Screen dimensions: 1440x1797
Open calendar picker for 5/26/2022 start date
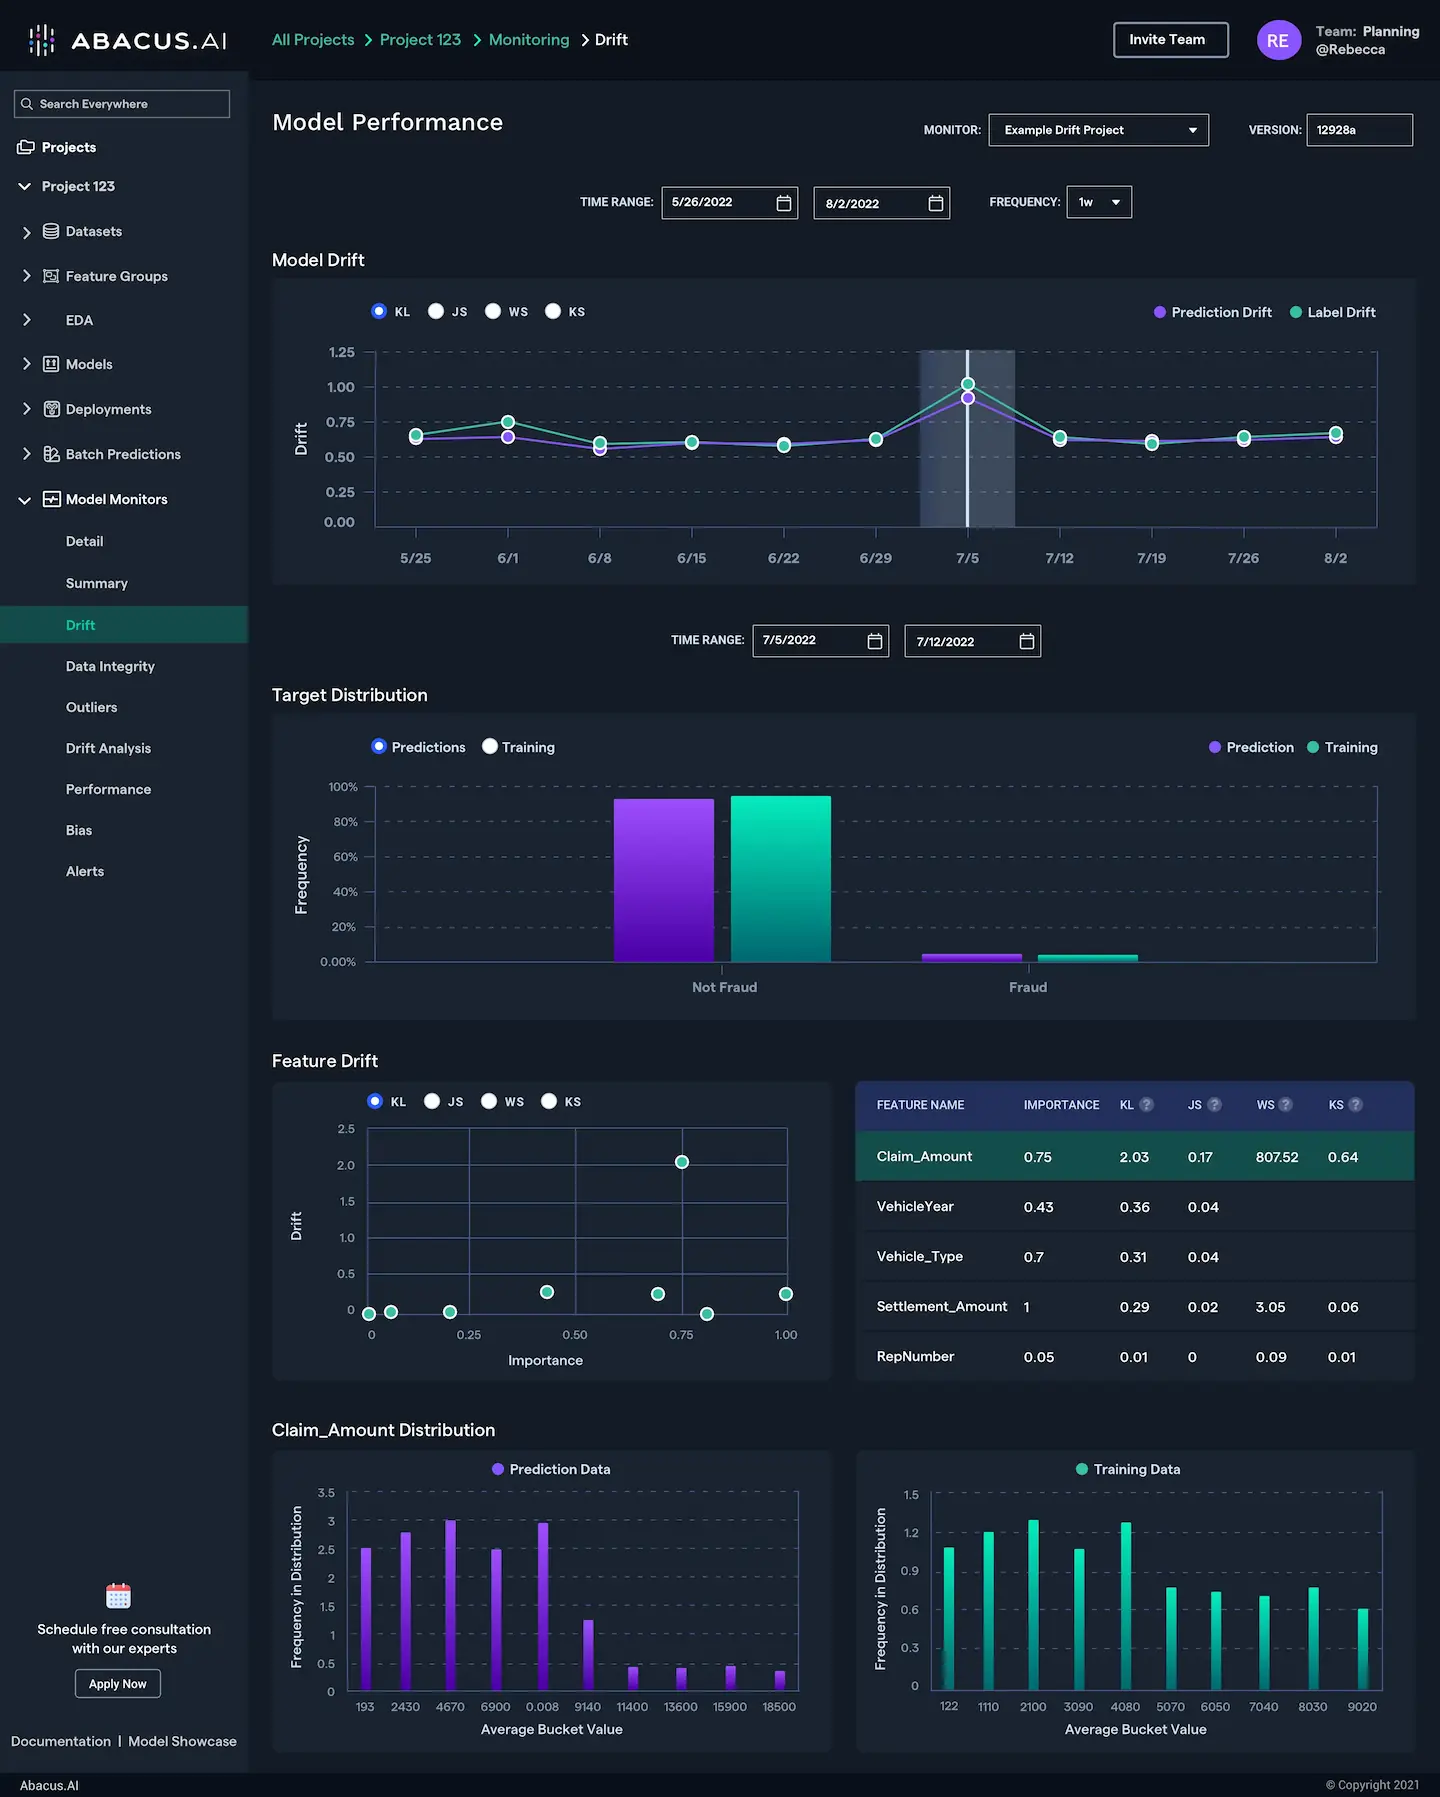784,203
